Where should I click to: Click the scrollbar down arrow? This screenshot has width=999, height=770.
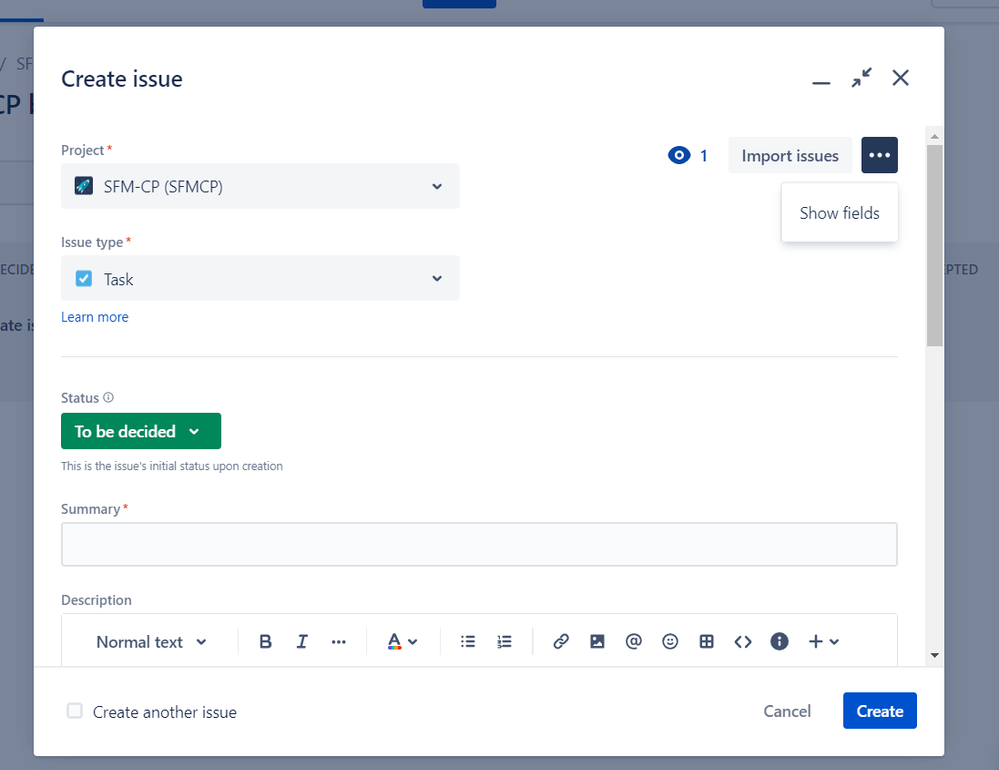click(935, 655)
